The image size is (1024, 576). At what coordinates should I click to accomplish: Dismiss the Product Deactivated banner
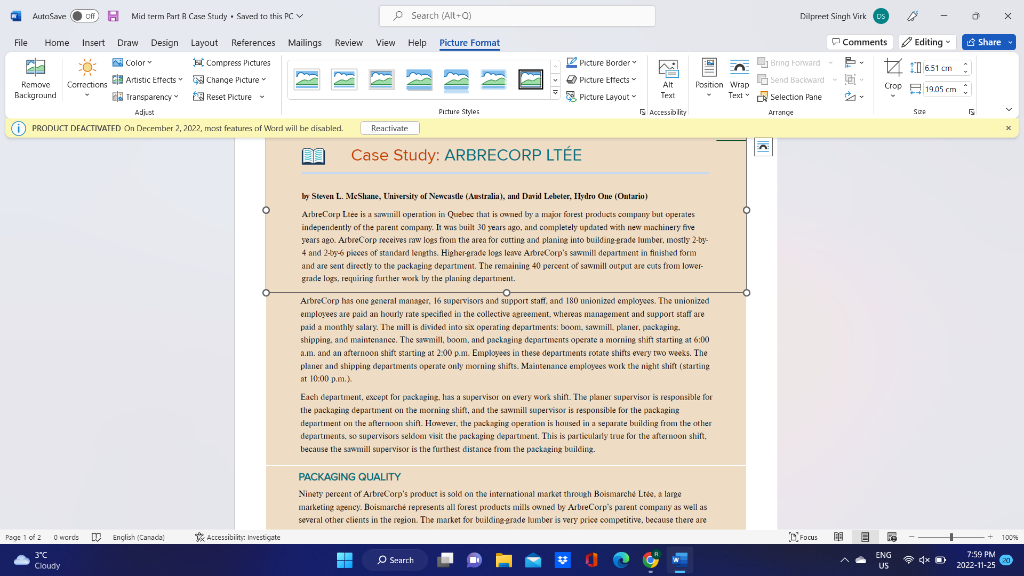(1008, 128)
